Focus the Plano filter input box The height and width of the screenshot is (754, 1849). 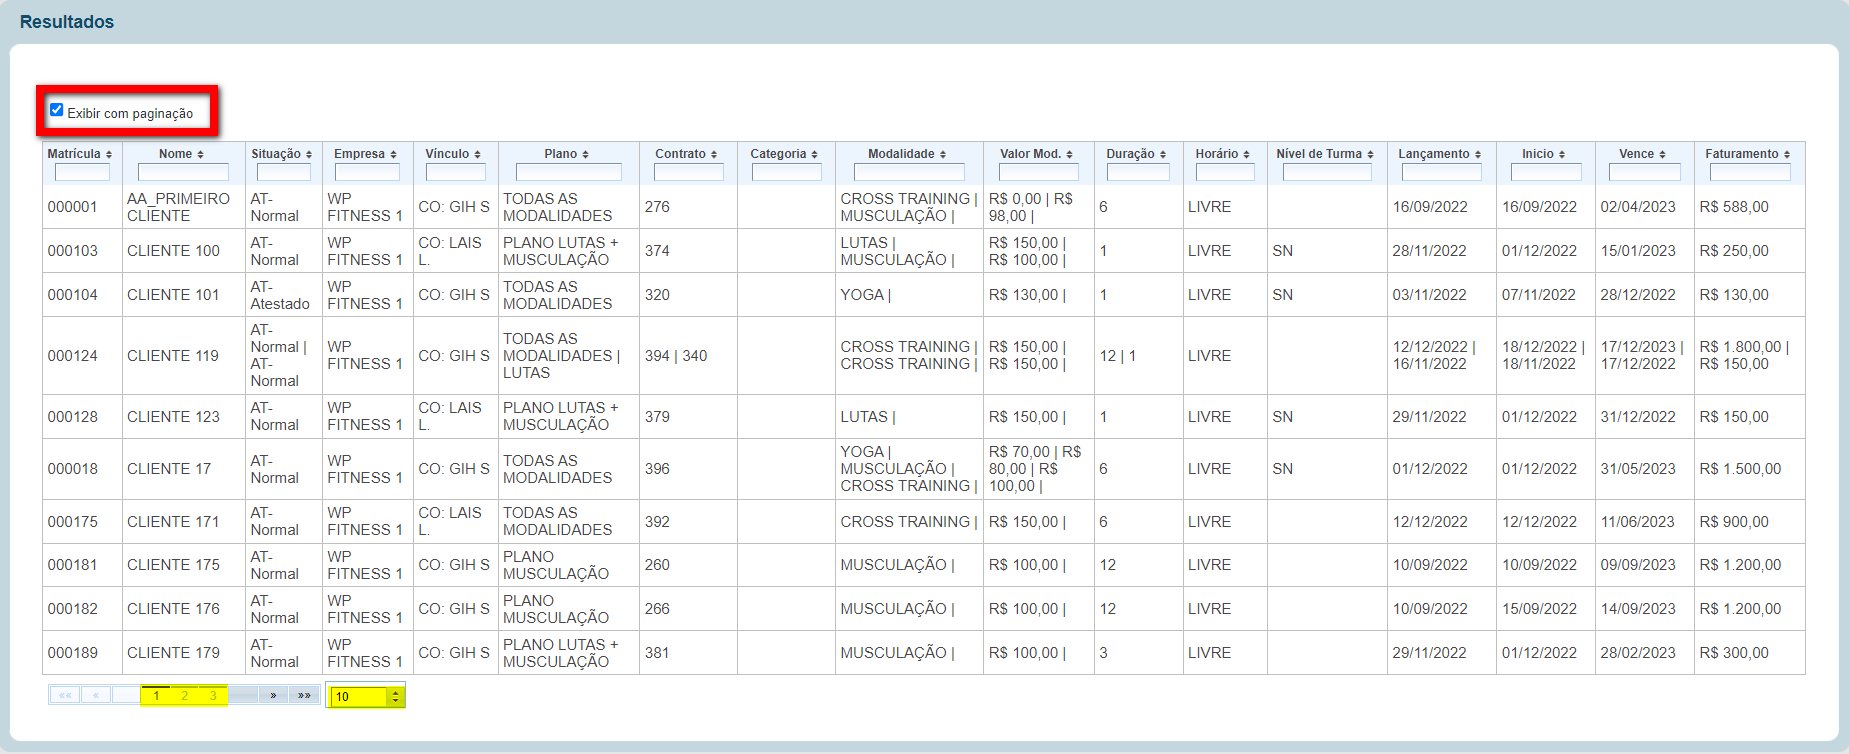(x=568, y=173)
